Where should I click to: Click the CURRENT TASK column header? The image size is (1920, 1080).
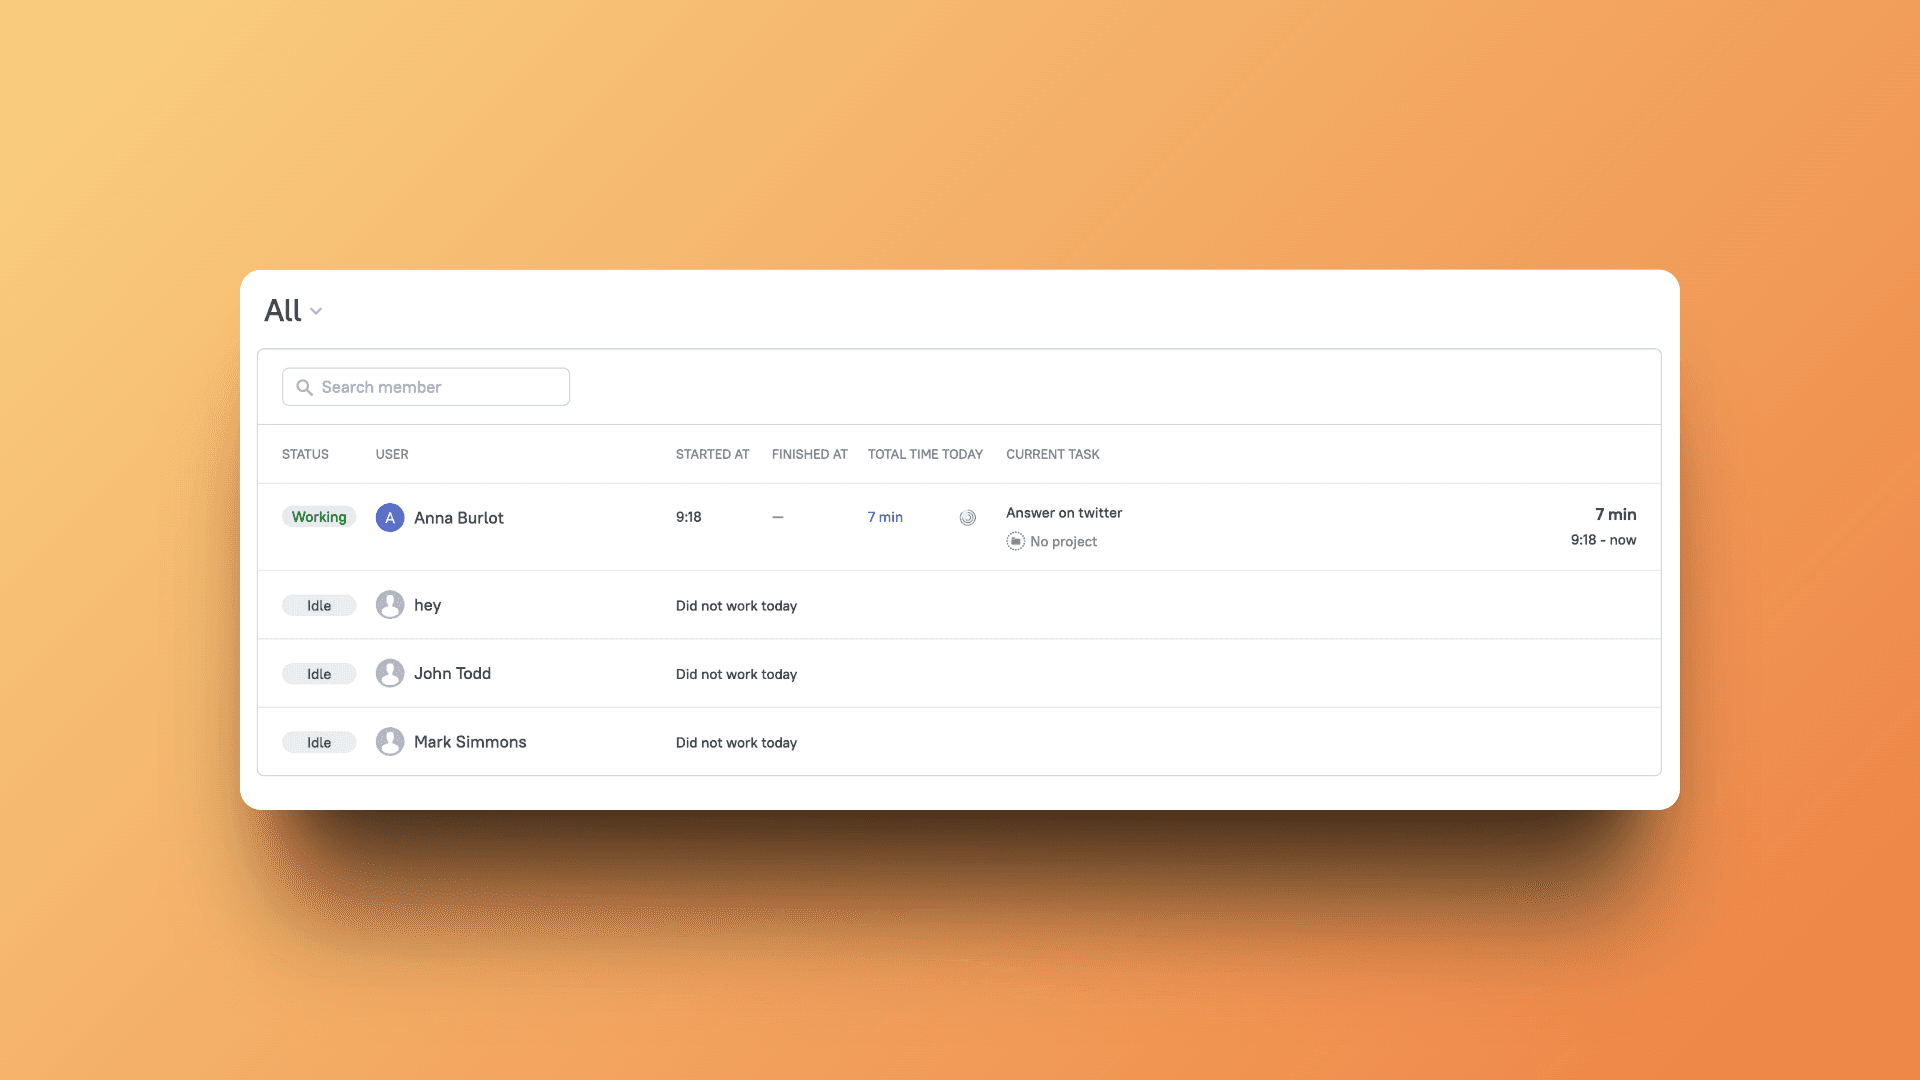coord(1052,454)
